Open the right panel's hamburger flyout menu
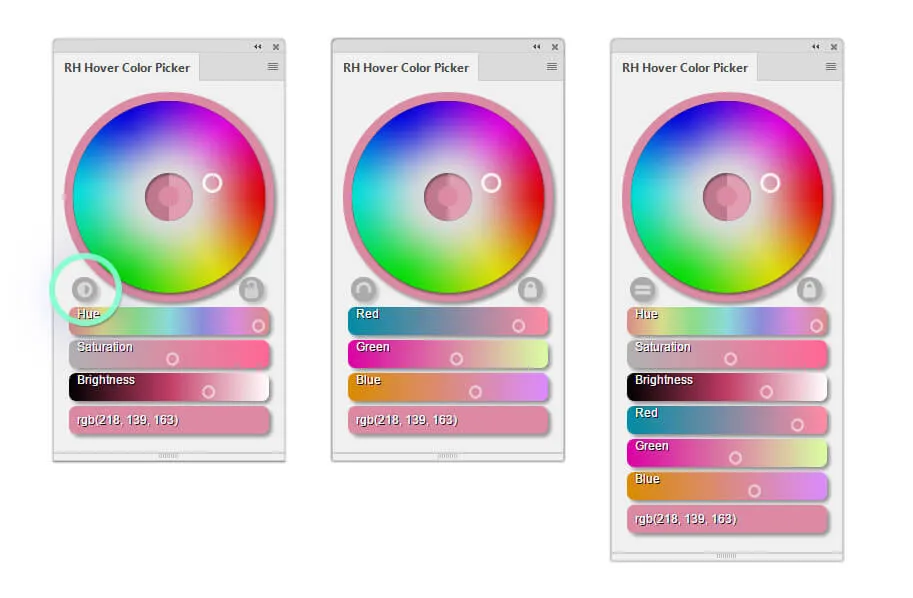The width and height of the screenshot is (913, 598). (x=831, y=67)
